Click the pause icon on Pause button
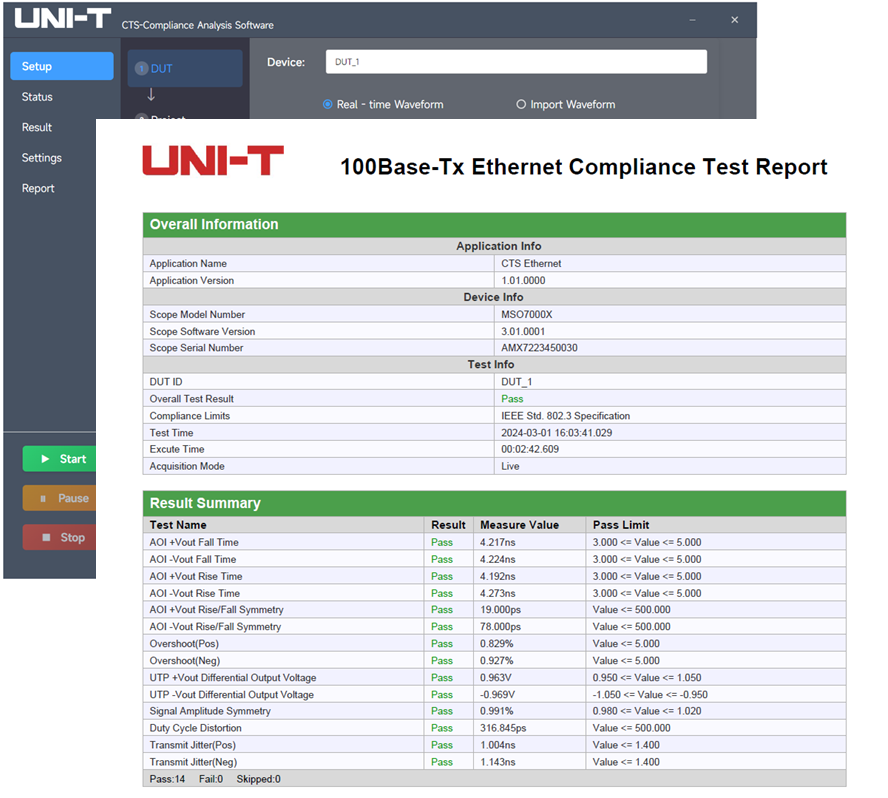This screenshot has width=888, height=798. [43, 498]
